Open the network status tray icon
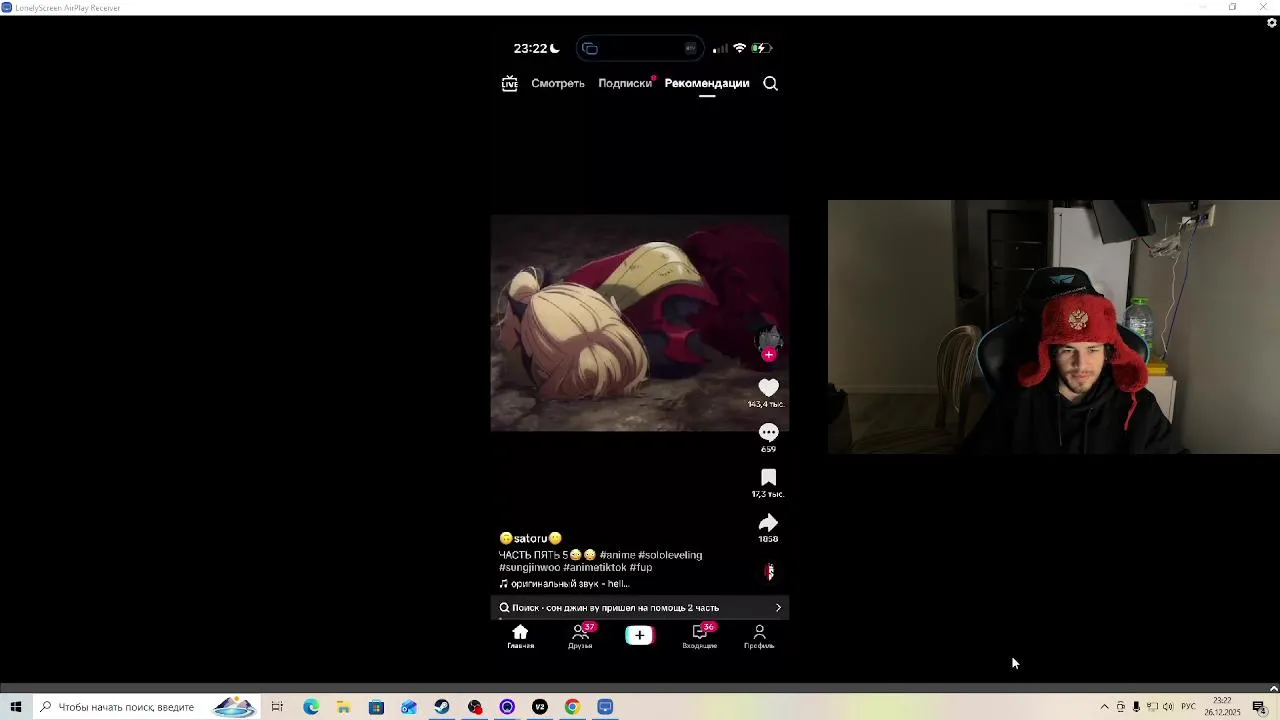This screenshot has height=720, width=1280. point(1152,707)
